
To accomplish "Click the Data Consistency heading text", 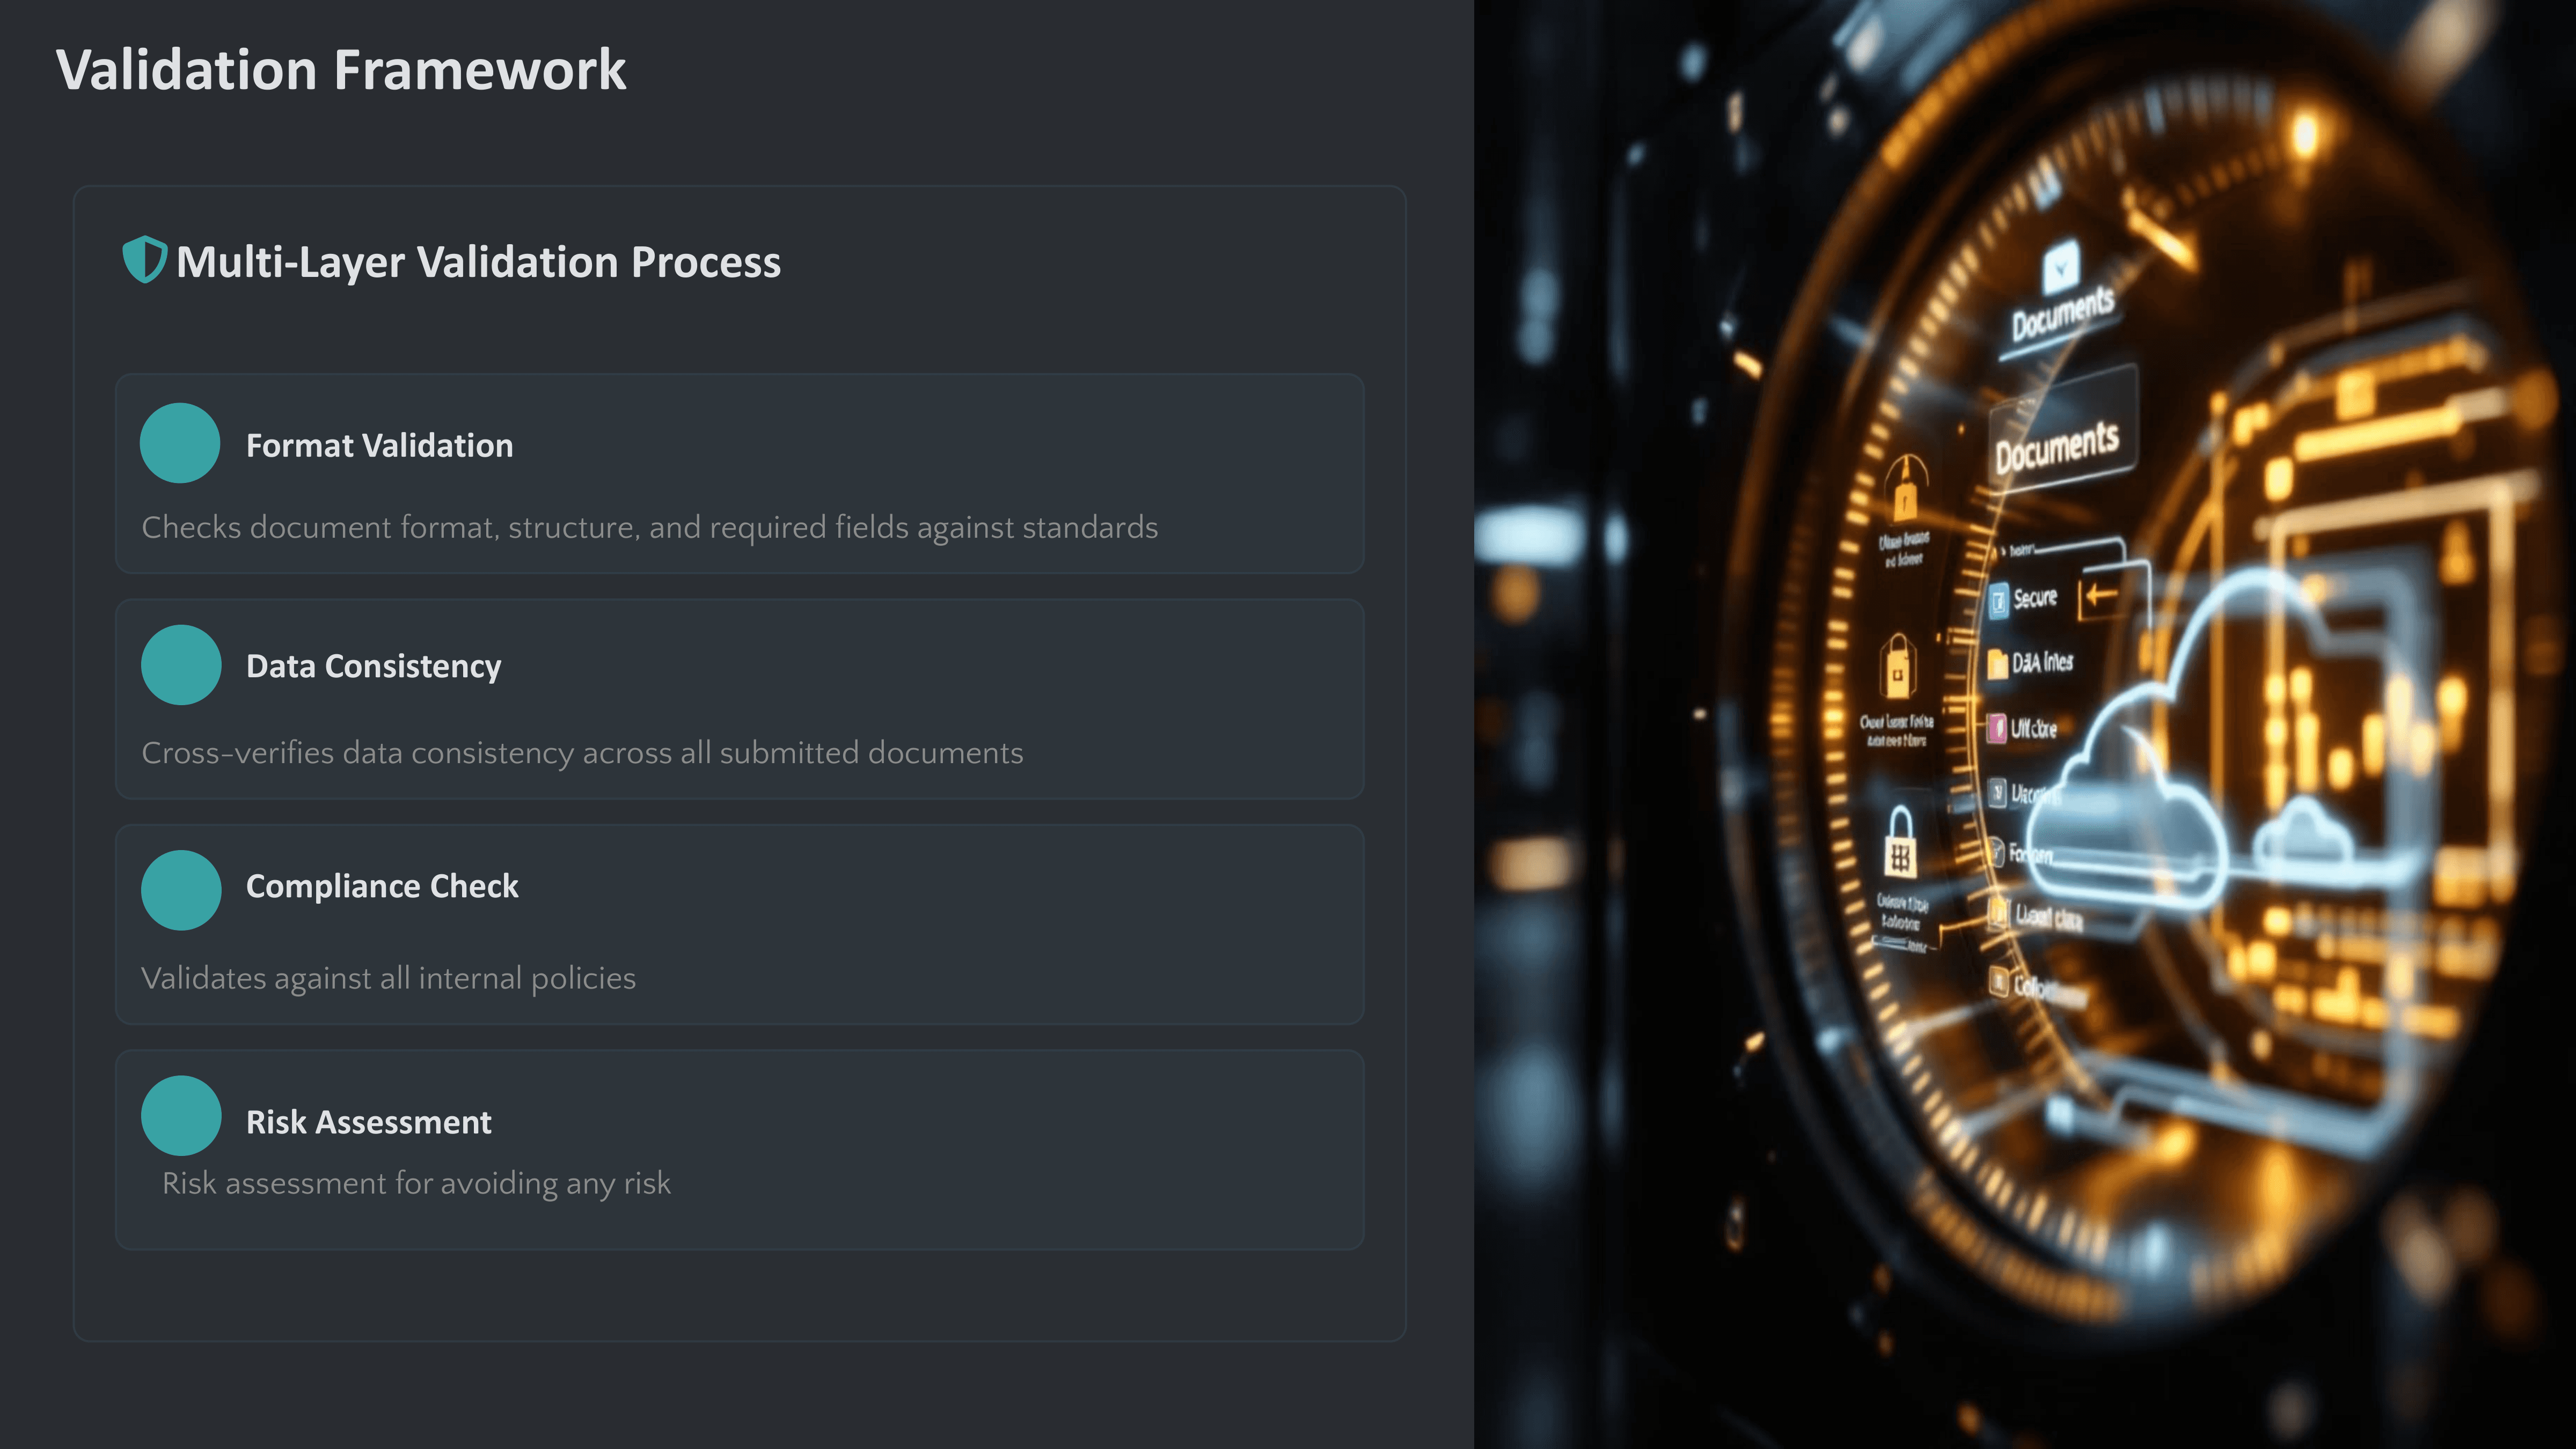I will tap(373, 666).
